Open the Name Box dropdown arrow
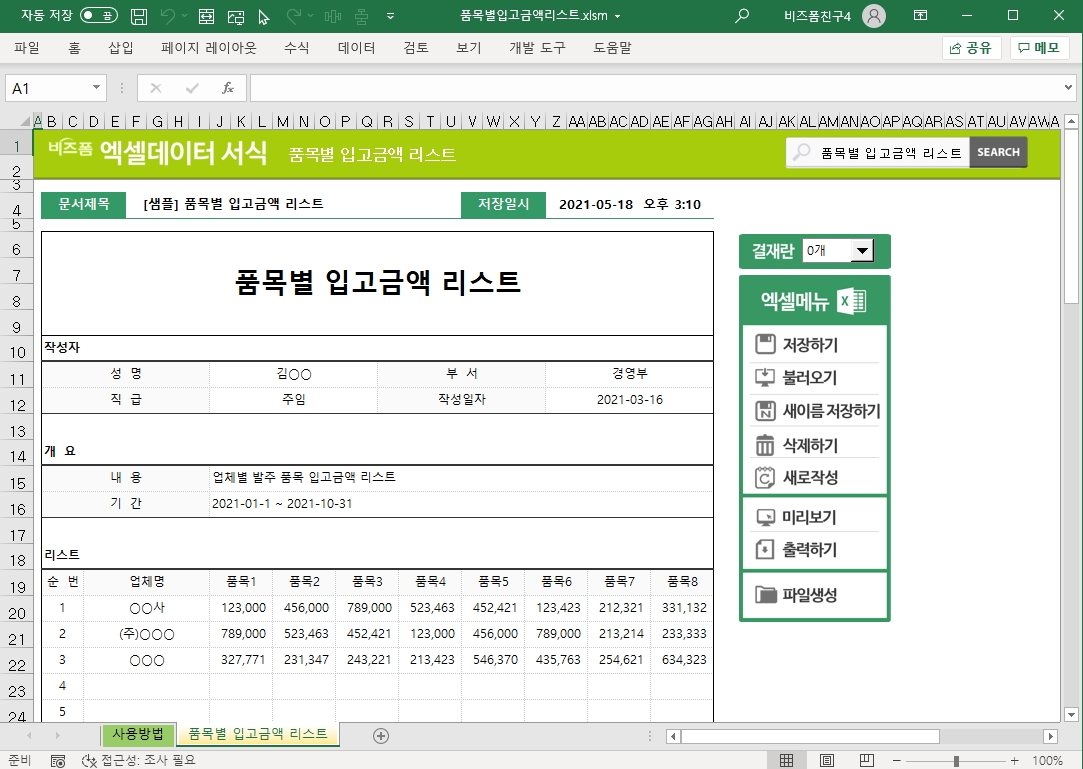 point(97,88)
